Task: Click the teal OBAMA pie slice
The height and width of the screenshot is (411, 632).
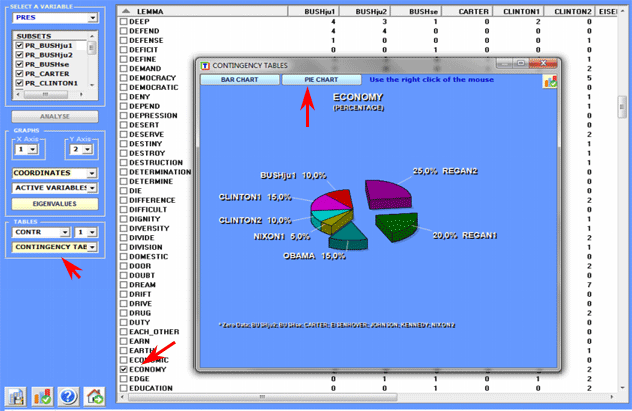Action: (350, 236)
